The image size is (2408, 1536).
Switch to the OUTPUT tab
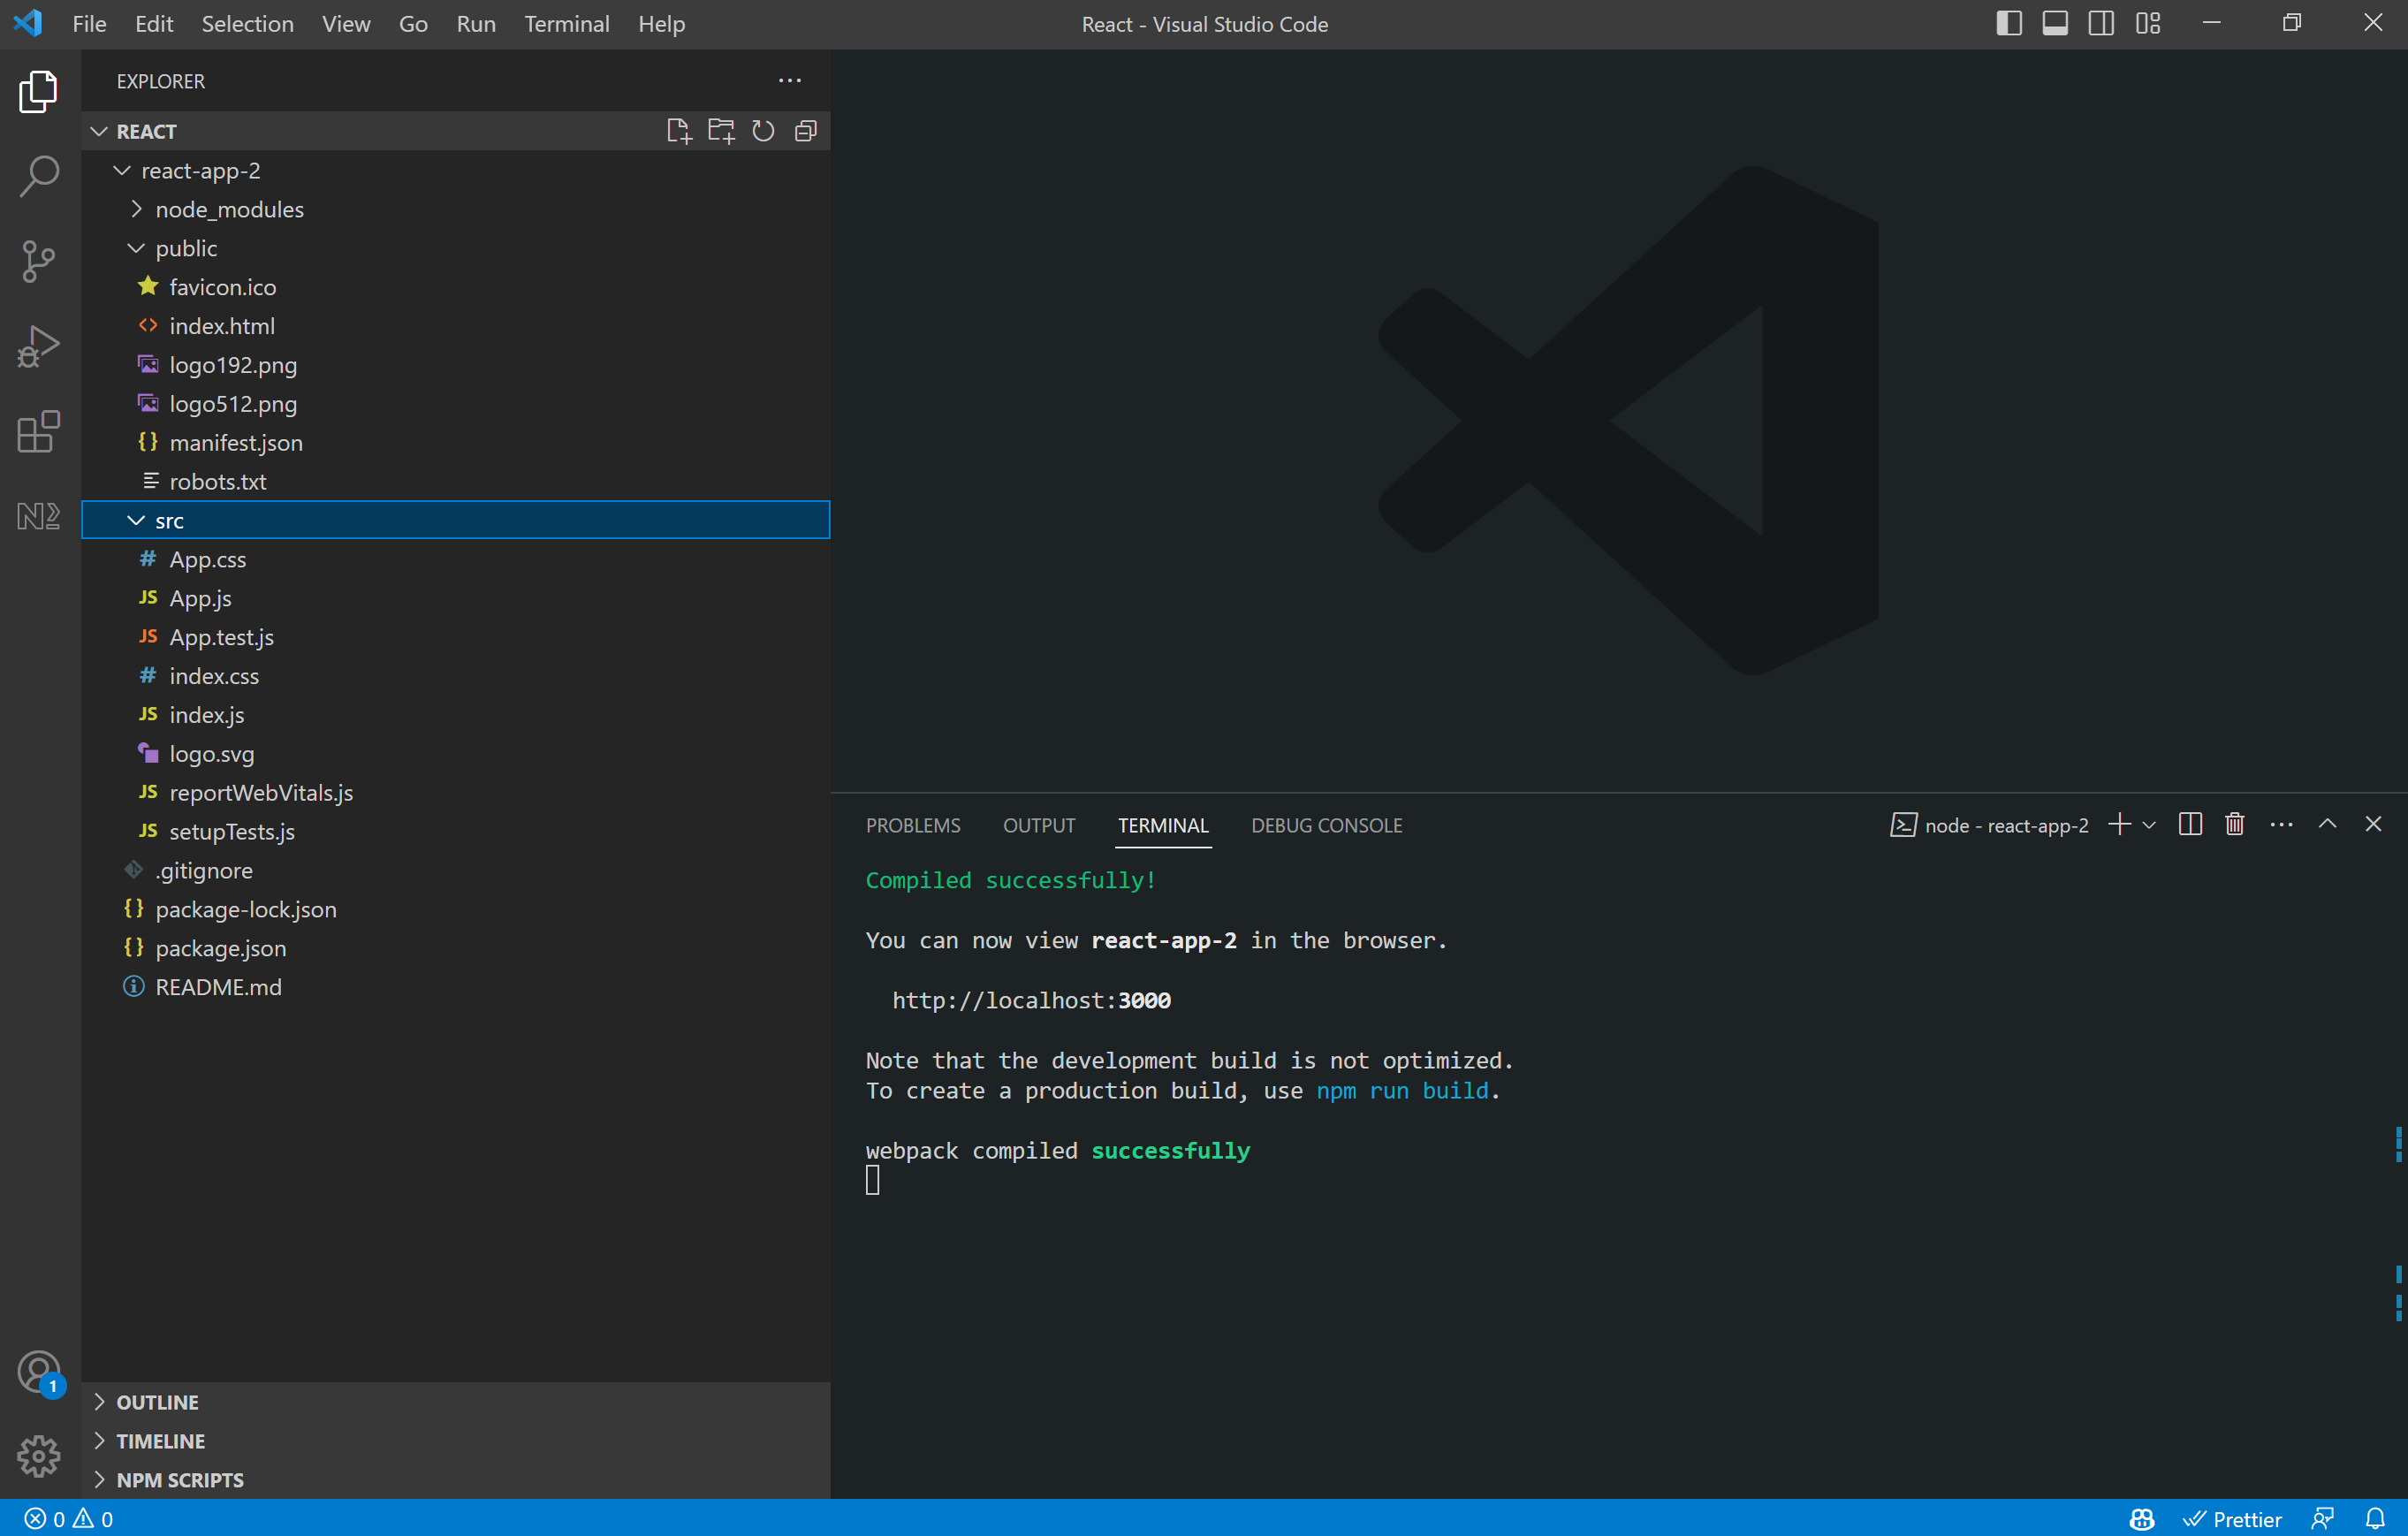[1039, 825]
